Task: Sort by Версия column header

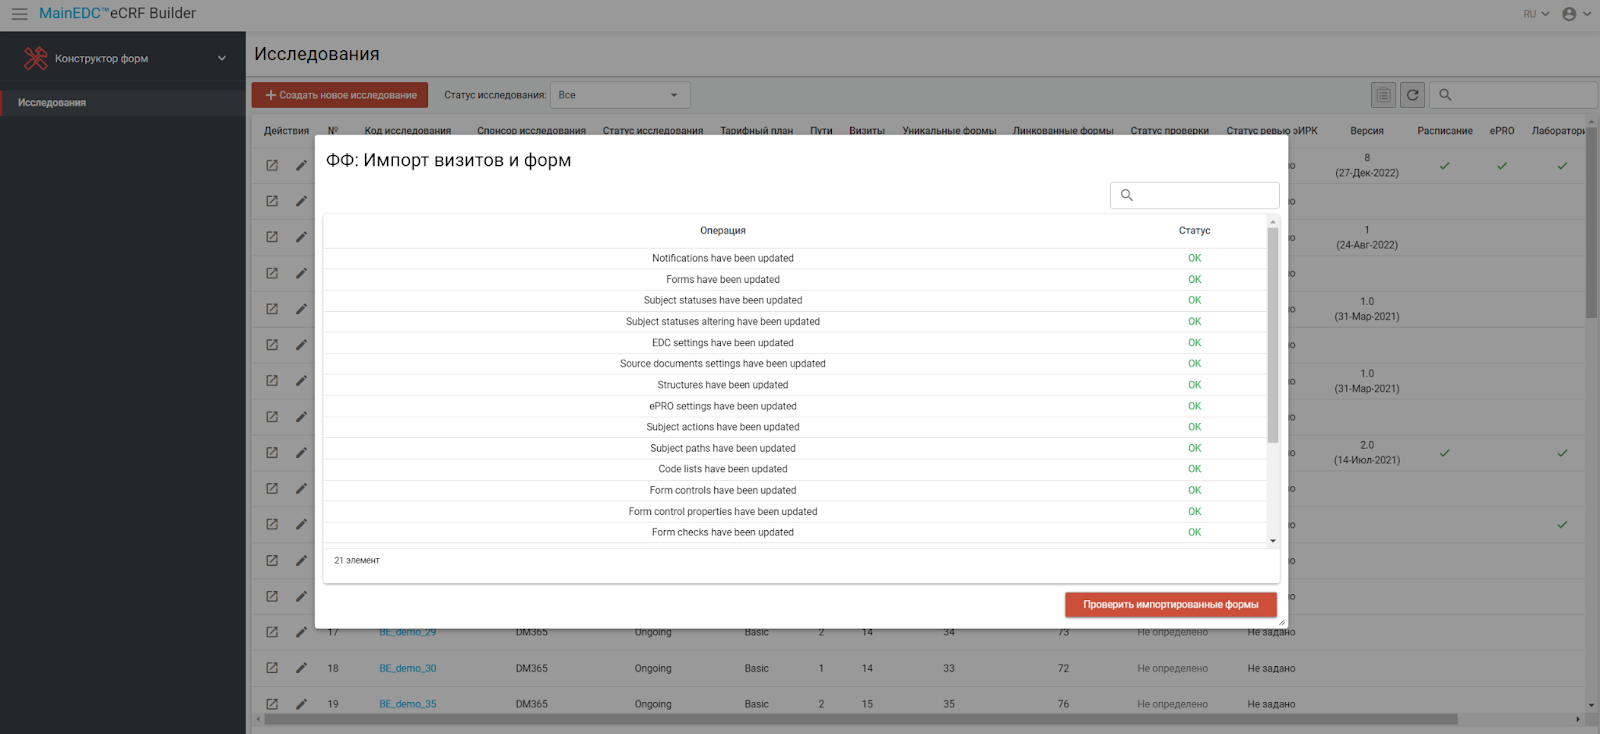Action: (1367, 131)
